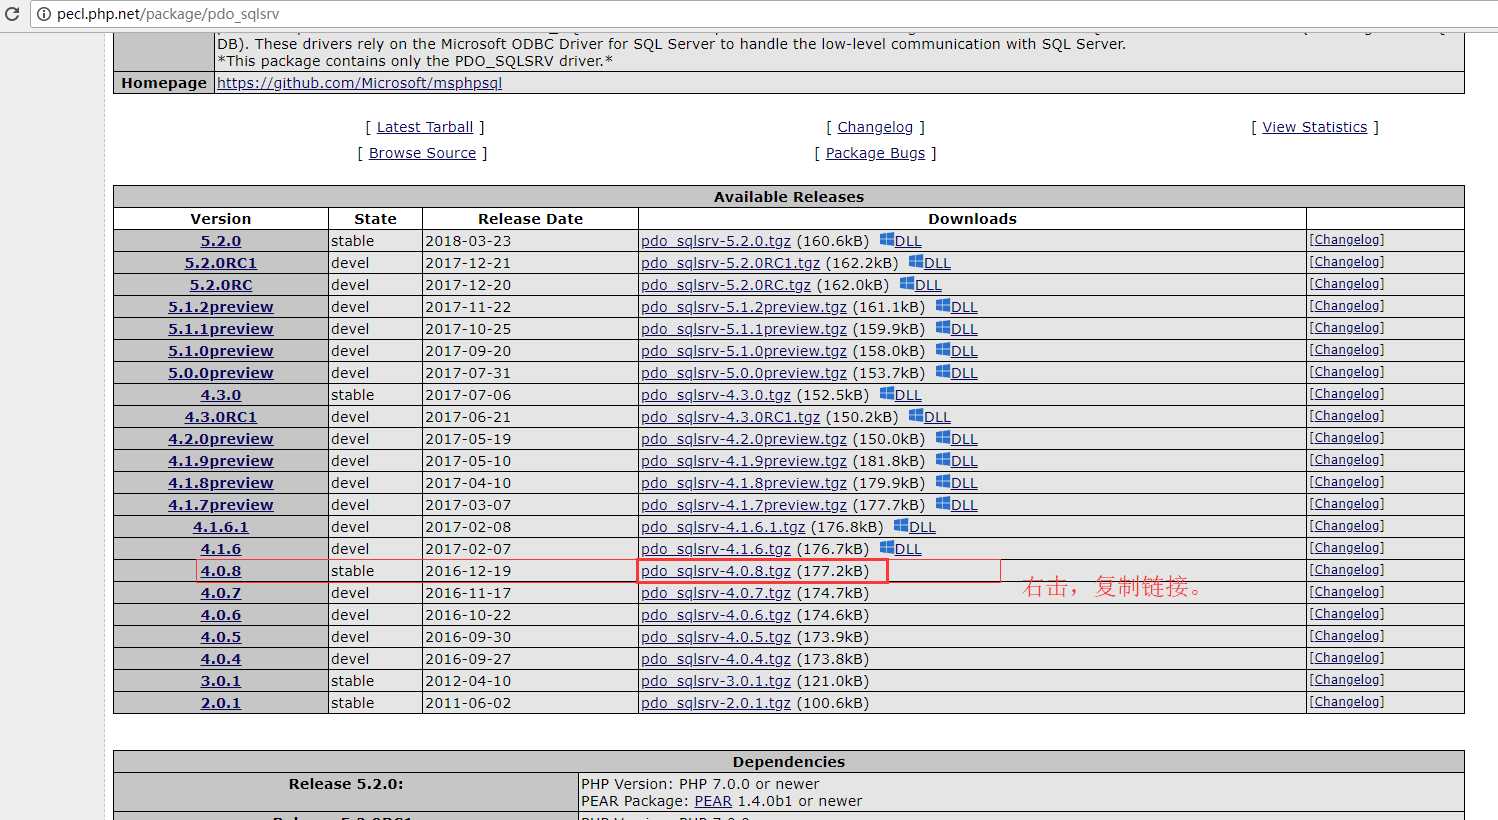The width and height of the screenshot is (1498, 820).
Task: Open the PEAR package link in Dependencies
Action: [713, 801]
